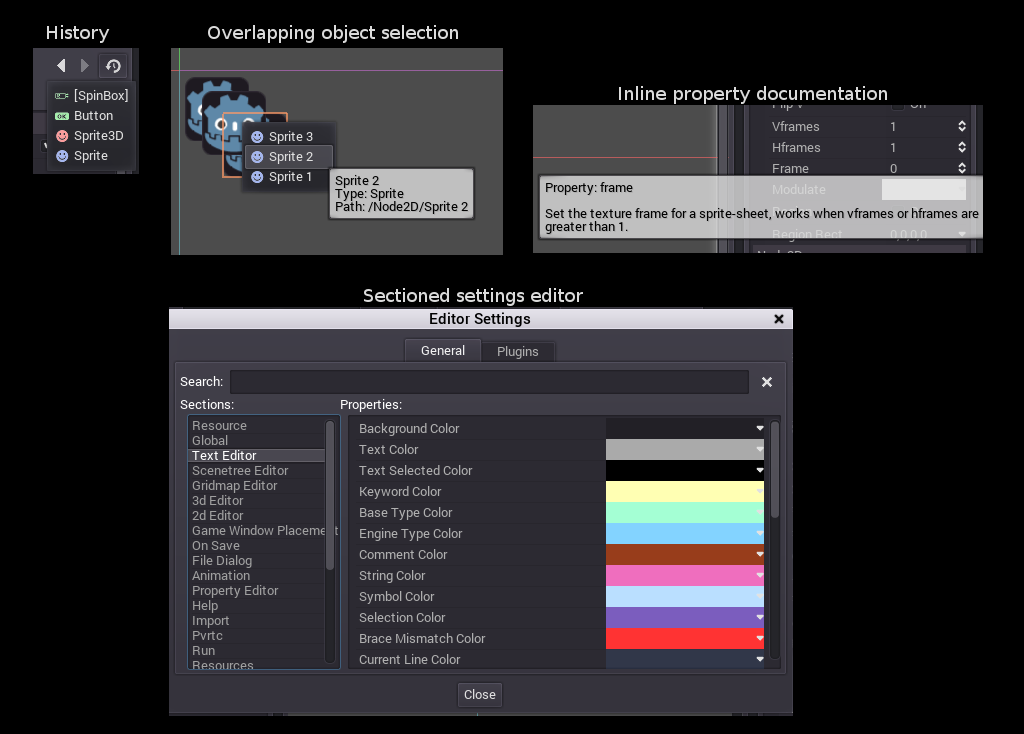The height and width of the screenshot is (734, 1024).
Task: Expand the Background Color dropdown arrow
Action: (x=760, y=428)
